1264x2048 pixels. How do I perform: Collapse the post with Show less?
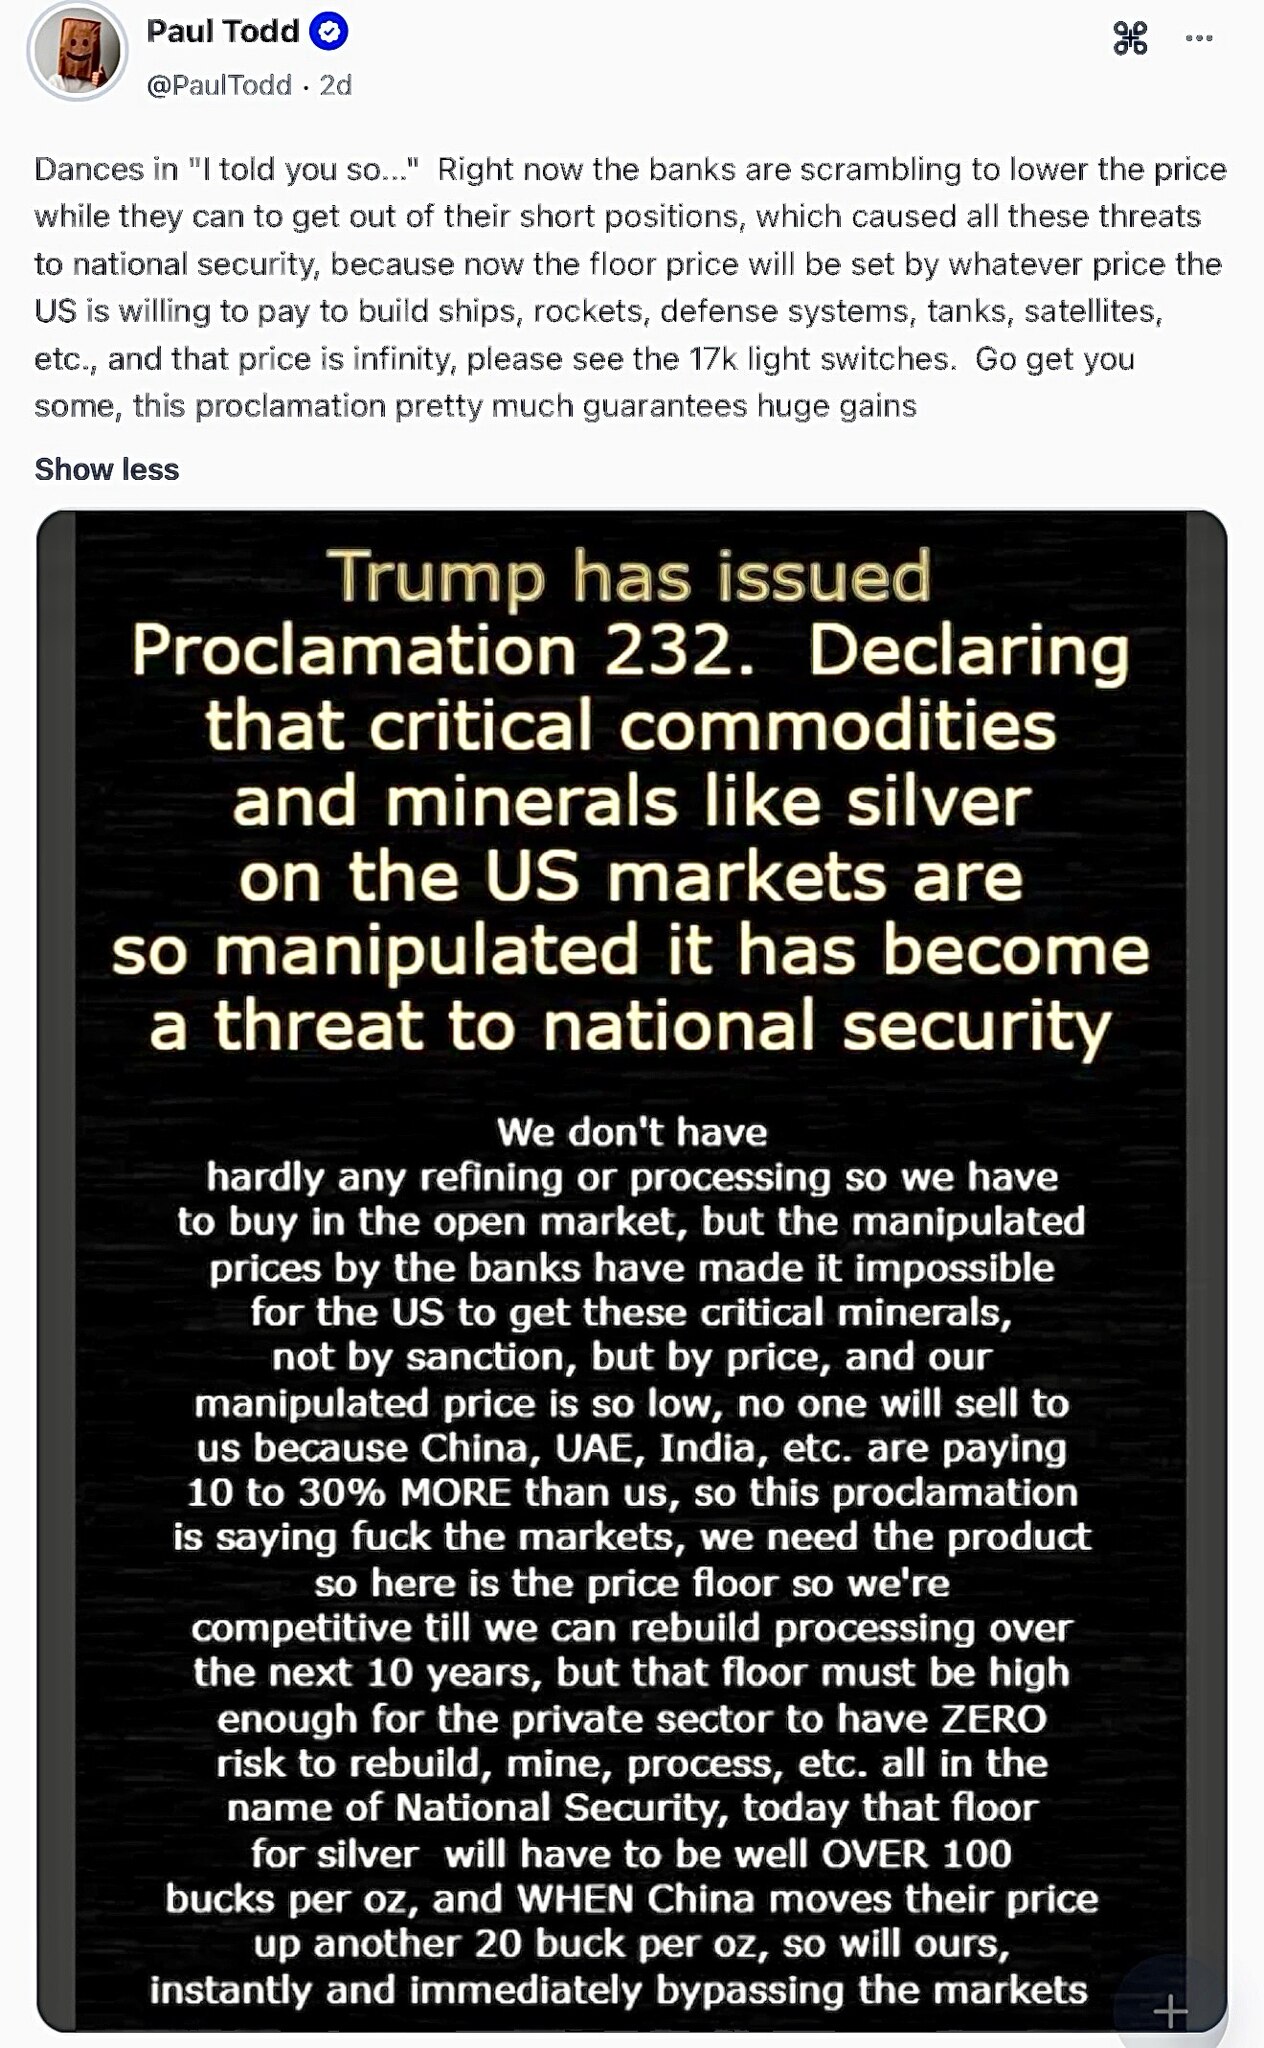[x=106, y=469]
